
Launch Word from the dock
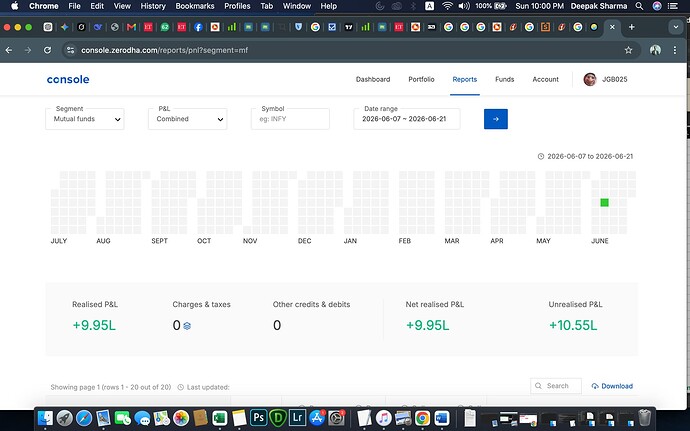point(442,418)
